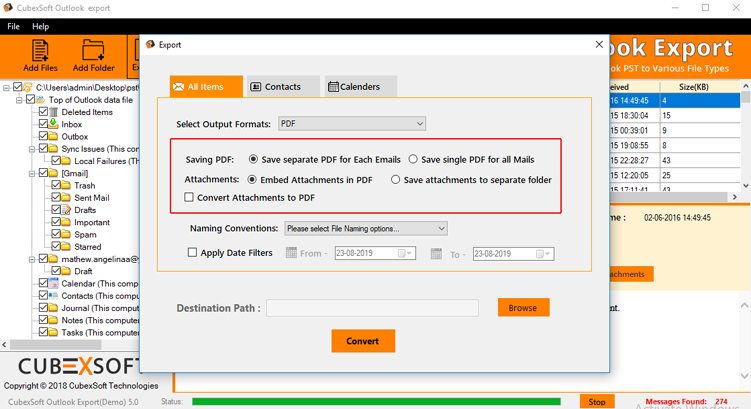Open the File menu
Screen dimensions: 751x409
tap(14, 27)
